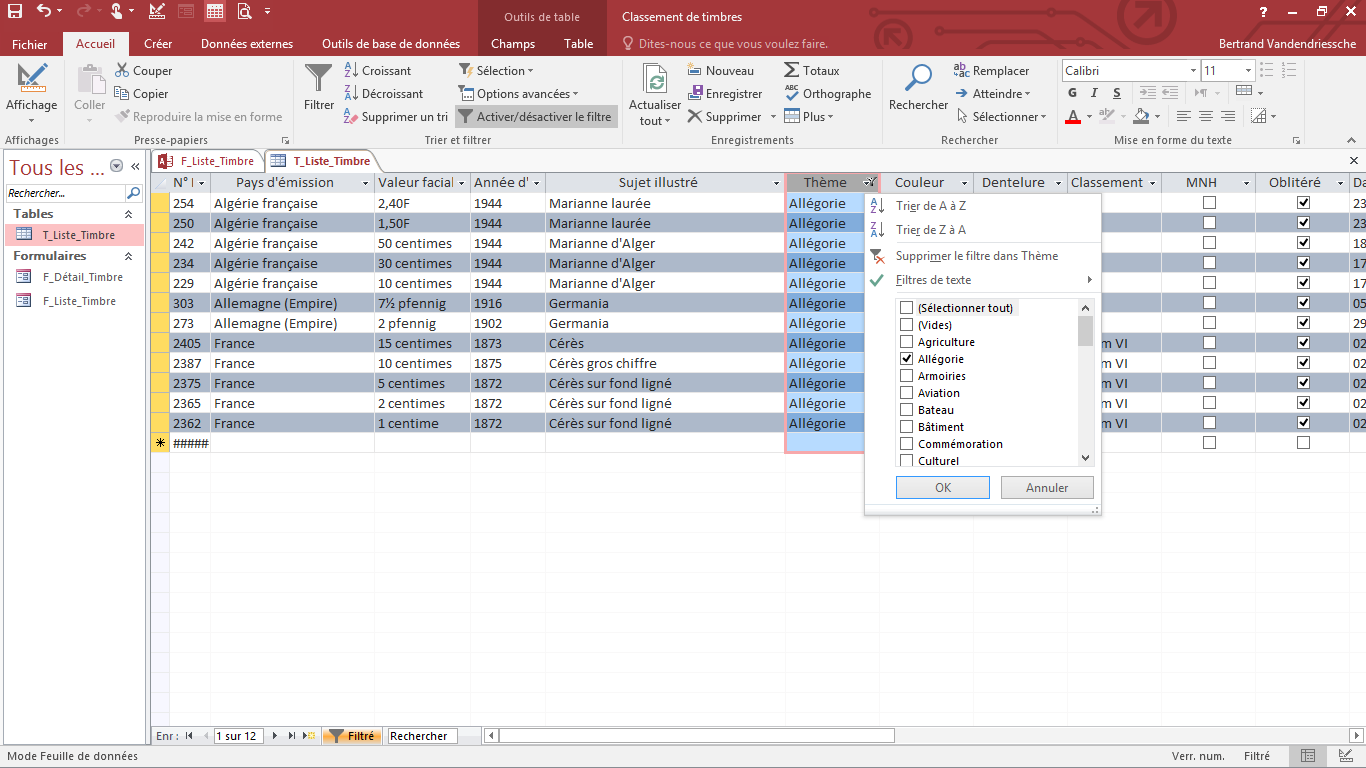The width and height of the screenshot is (1366, 768).
Task: Check the Agriculture filter checkbox
Action: [906, 342]
